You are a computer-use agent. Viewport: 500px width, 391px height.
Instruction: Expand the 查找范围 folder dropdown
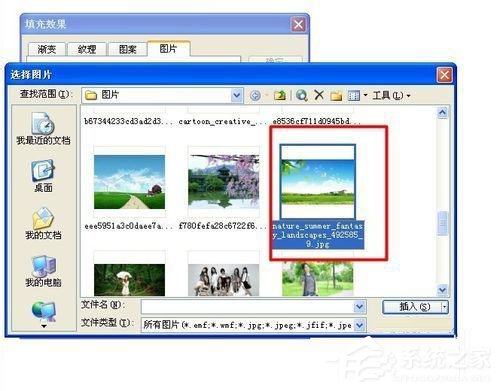point(236,96)
